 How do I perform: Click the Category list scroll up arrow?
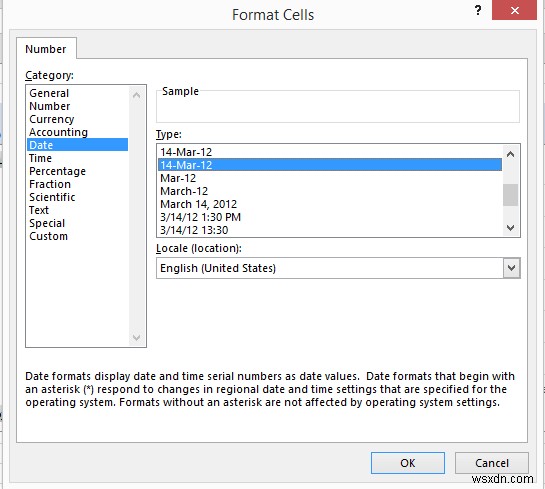[137, 95]
